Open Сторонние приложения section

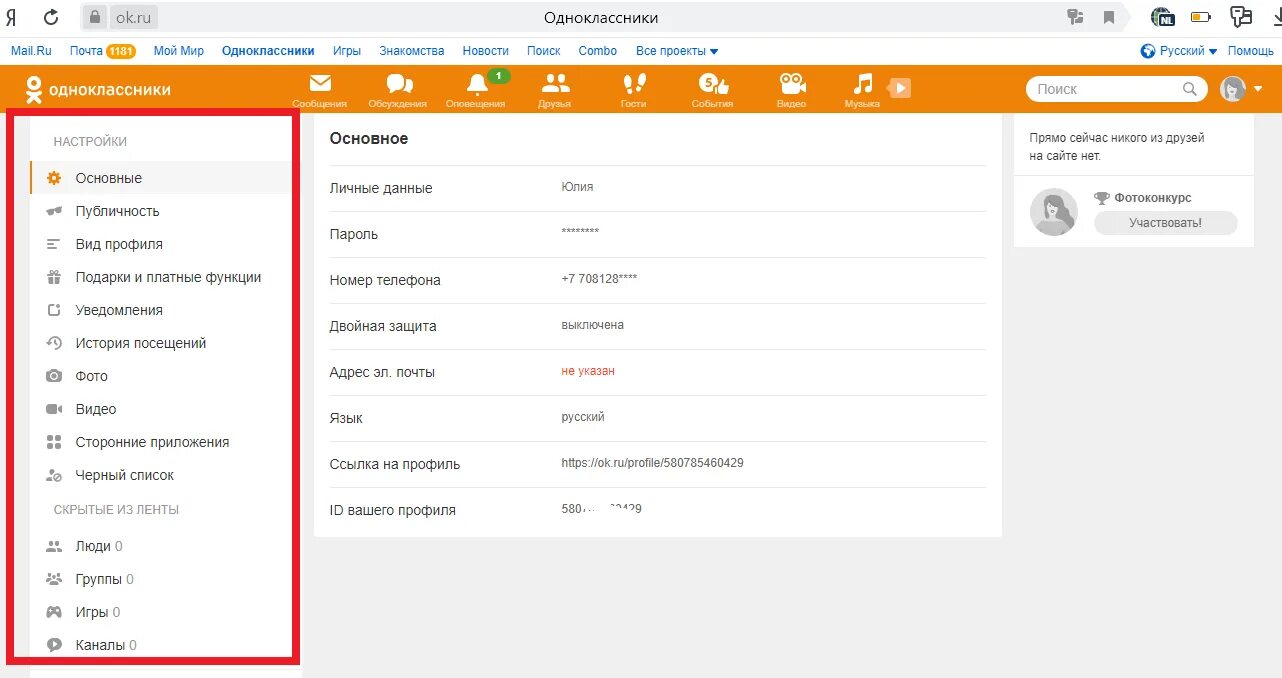[160, 442]
